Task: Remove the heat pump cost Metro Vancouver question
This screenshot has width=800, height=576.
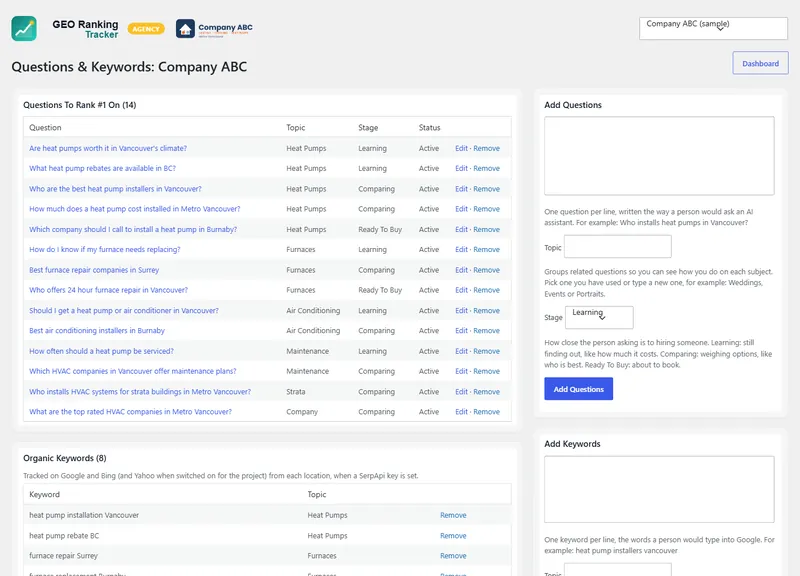Action: [486, 209]
